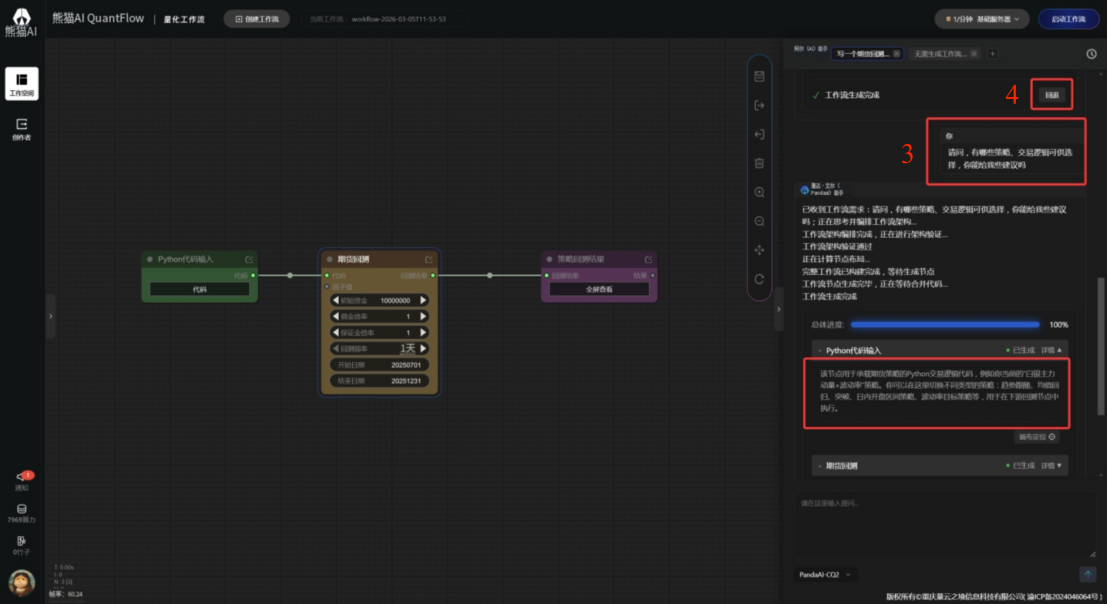The image size is (1108, 604).
Task: Click the 启动工作流 button
Action: [1068, 19]
